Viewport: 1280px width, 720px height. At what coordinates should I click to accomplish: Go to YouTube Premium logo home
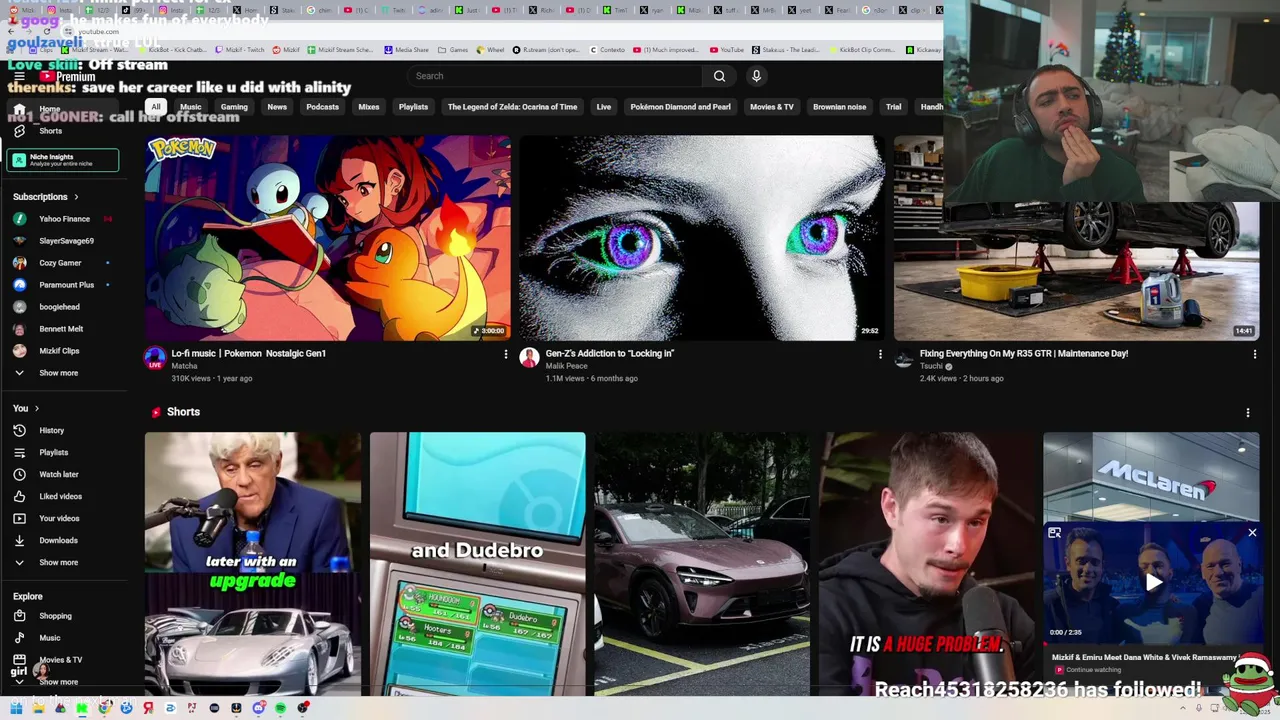pyautogui.click(x=67, y=76)
